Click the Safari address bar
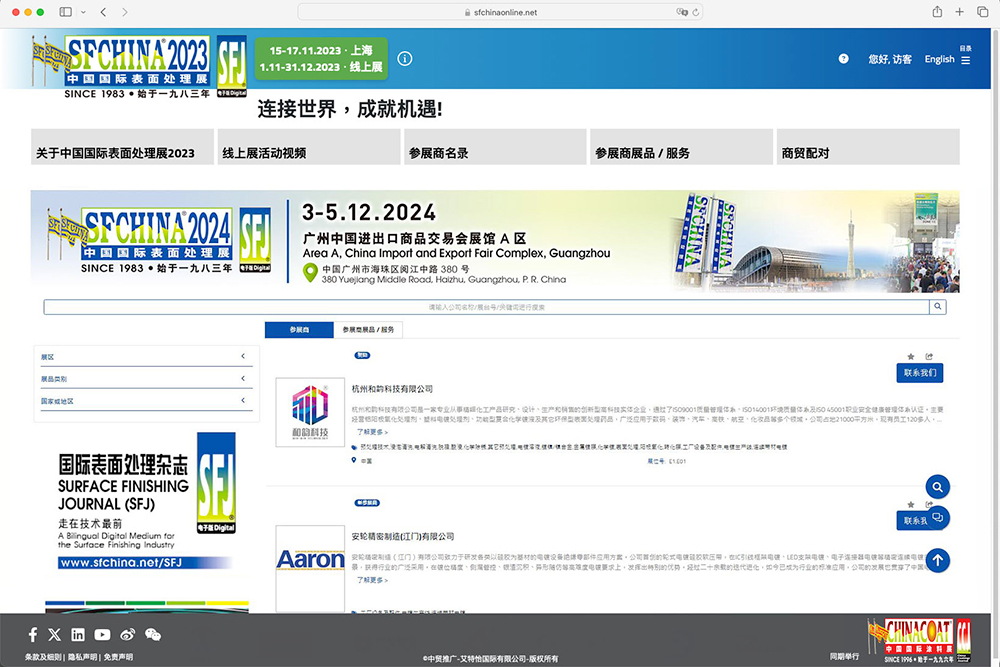1000x667 pixels. click(500, 12)
